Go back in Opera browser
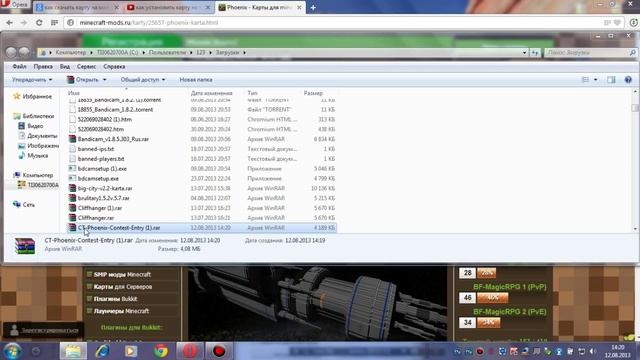640x360 pixels. point(9,22)
